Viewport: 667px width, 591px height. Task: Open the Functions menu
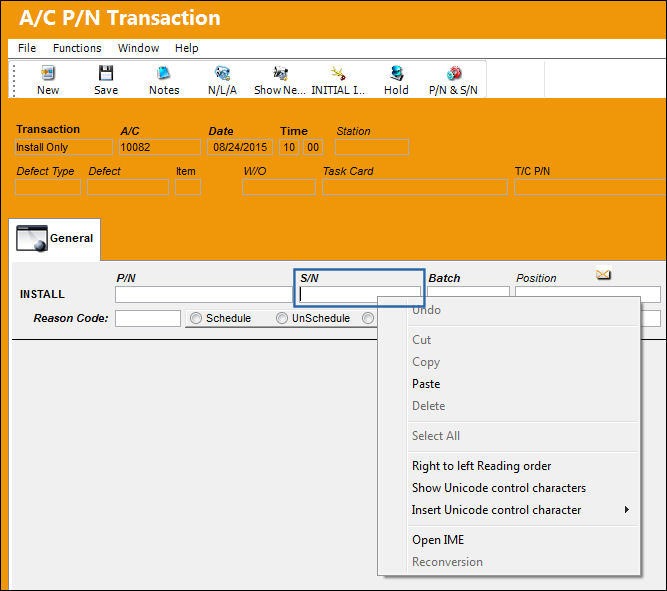pos(77,48)
